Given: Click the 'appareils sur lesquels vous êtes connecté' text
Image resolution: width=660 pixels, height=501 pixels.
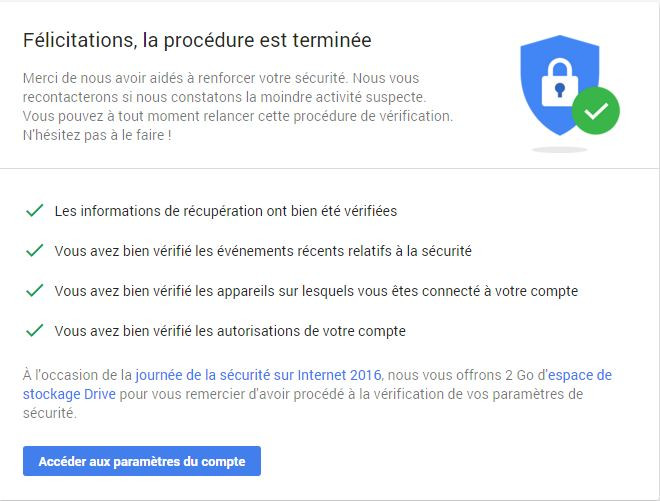Looking at the screenshot, I should point(316,291).
